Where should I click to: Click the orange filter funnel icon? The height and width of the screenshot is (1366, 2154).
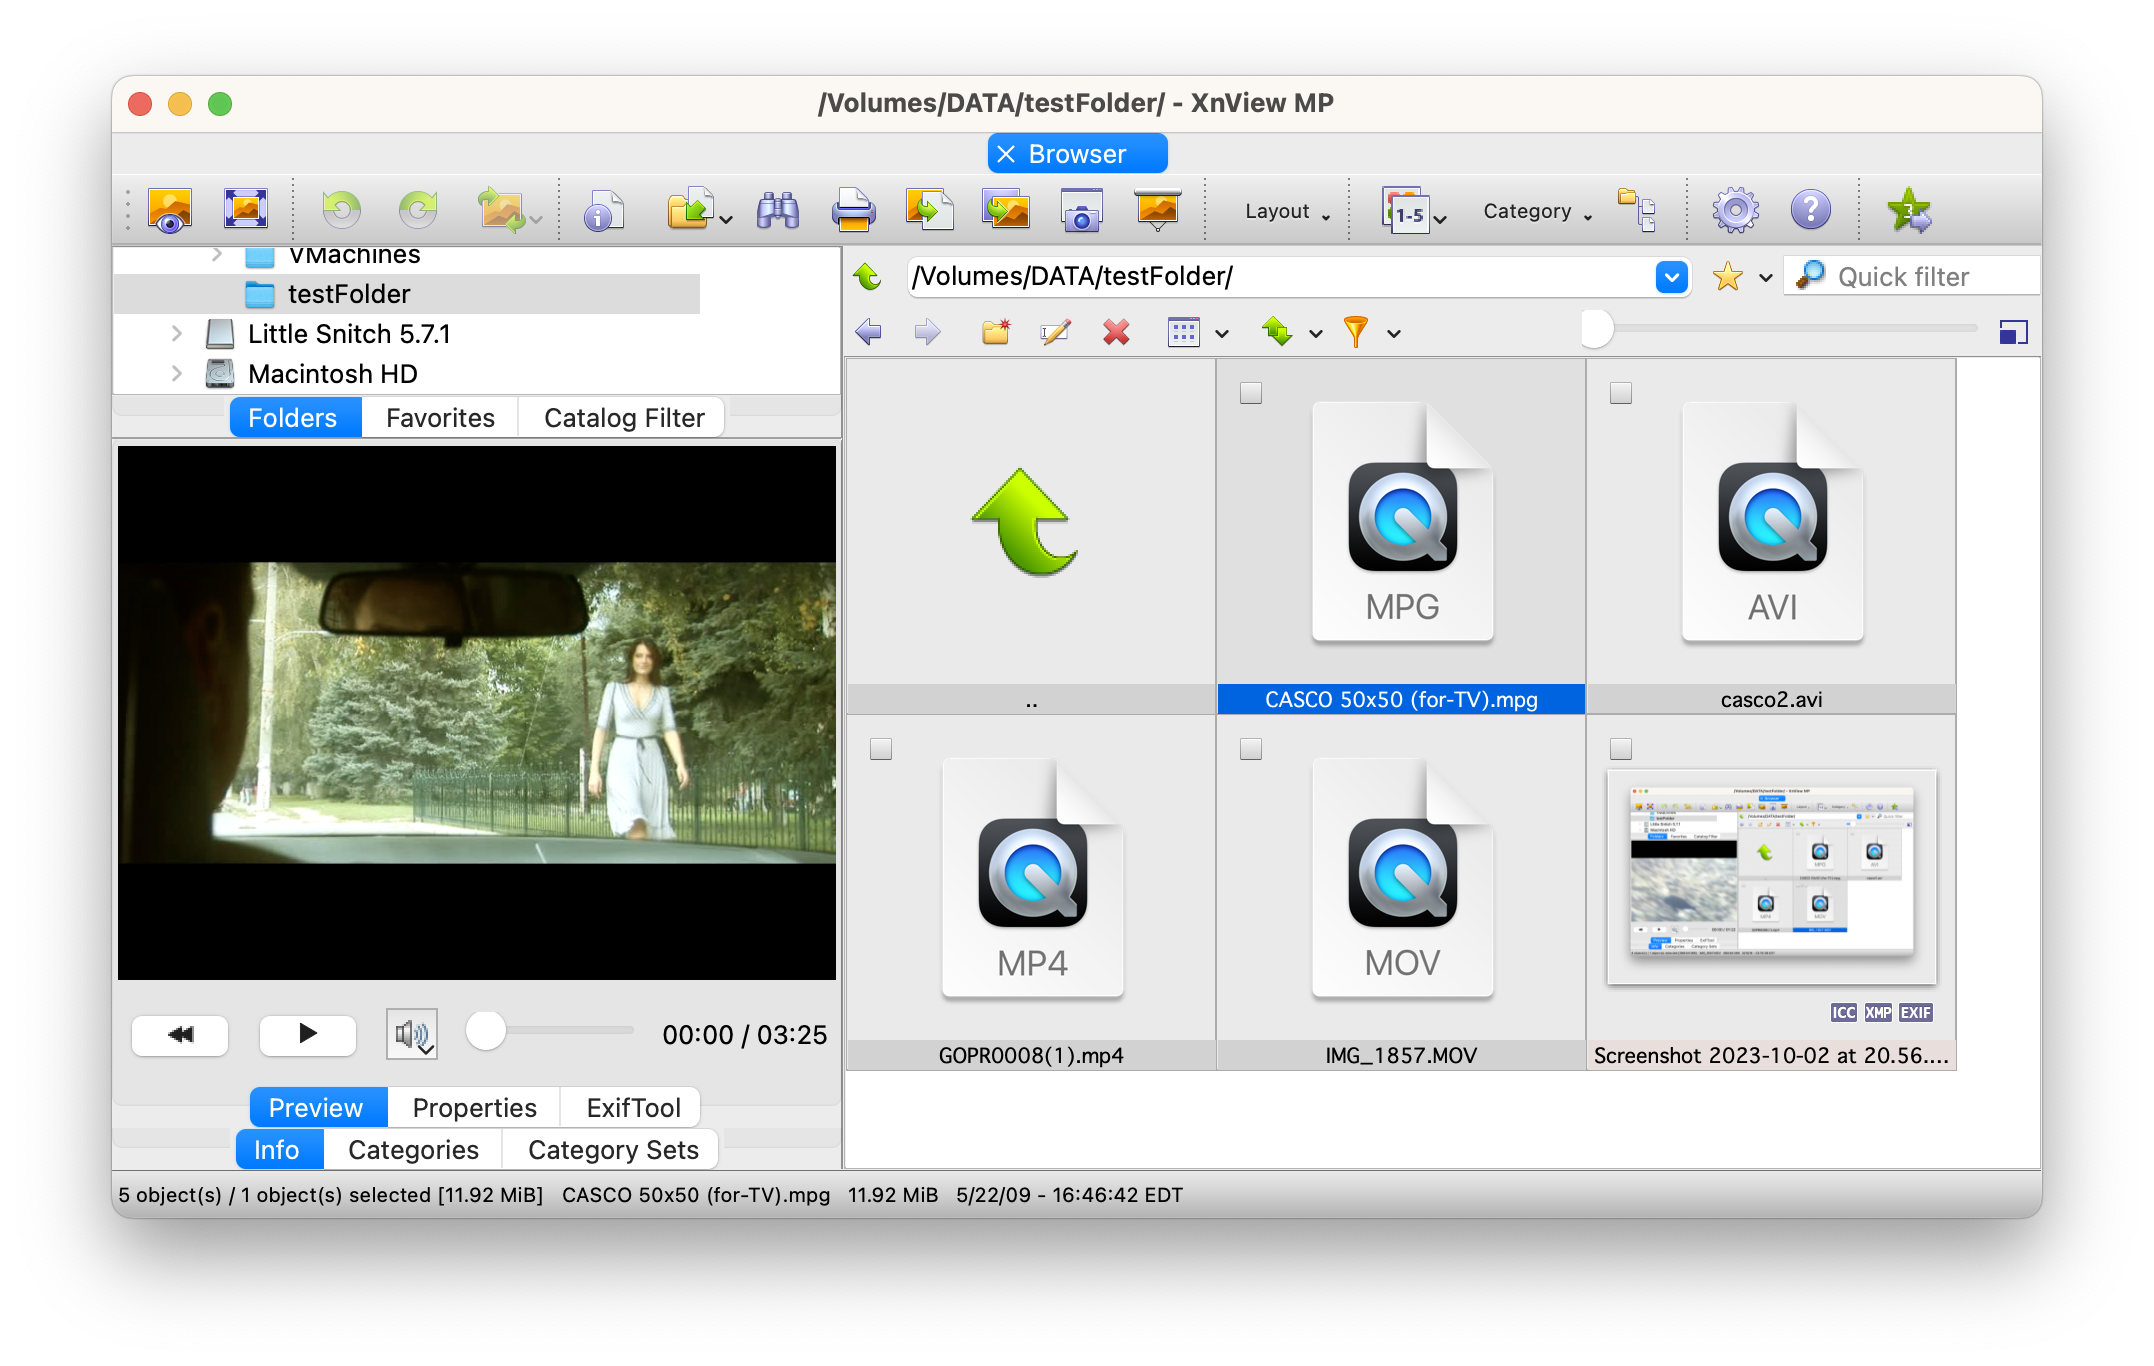point(1355,332)
